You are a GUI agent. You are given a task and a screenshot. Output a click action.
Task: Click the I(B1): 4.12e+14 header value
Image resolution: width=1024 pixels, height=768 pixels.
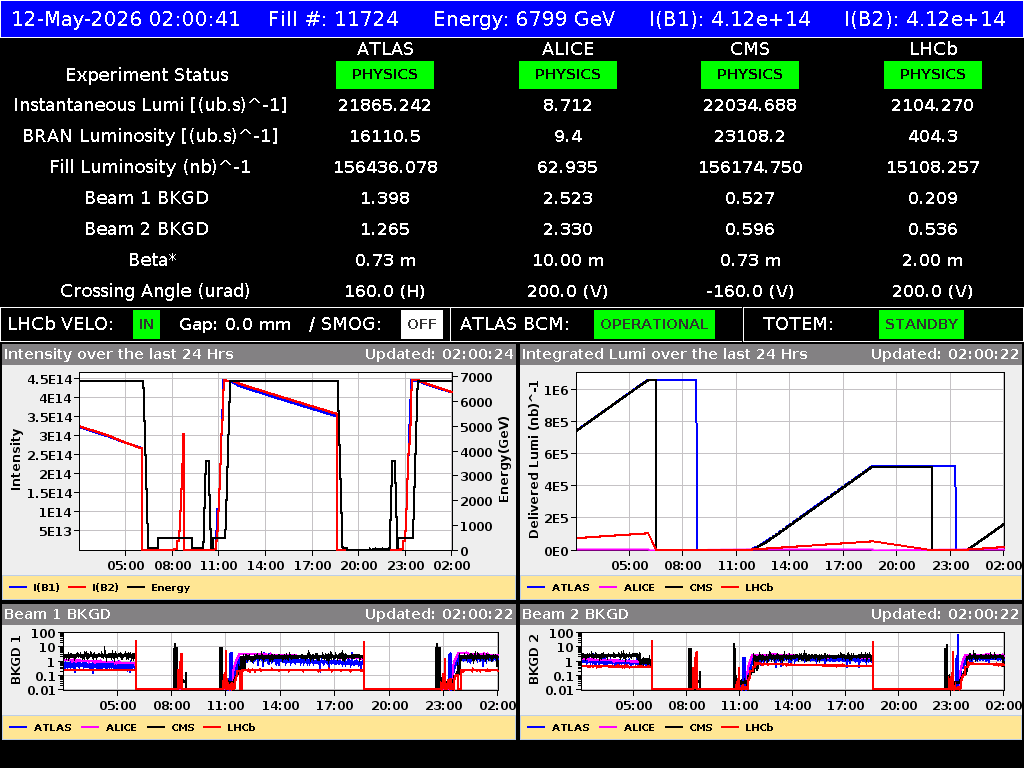(x=730, y=19)
